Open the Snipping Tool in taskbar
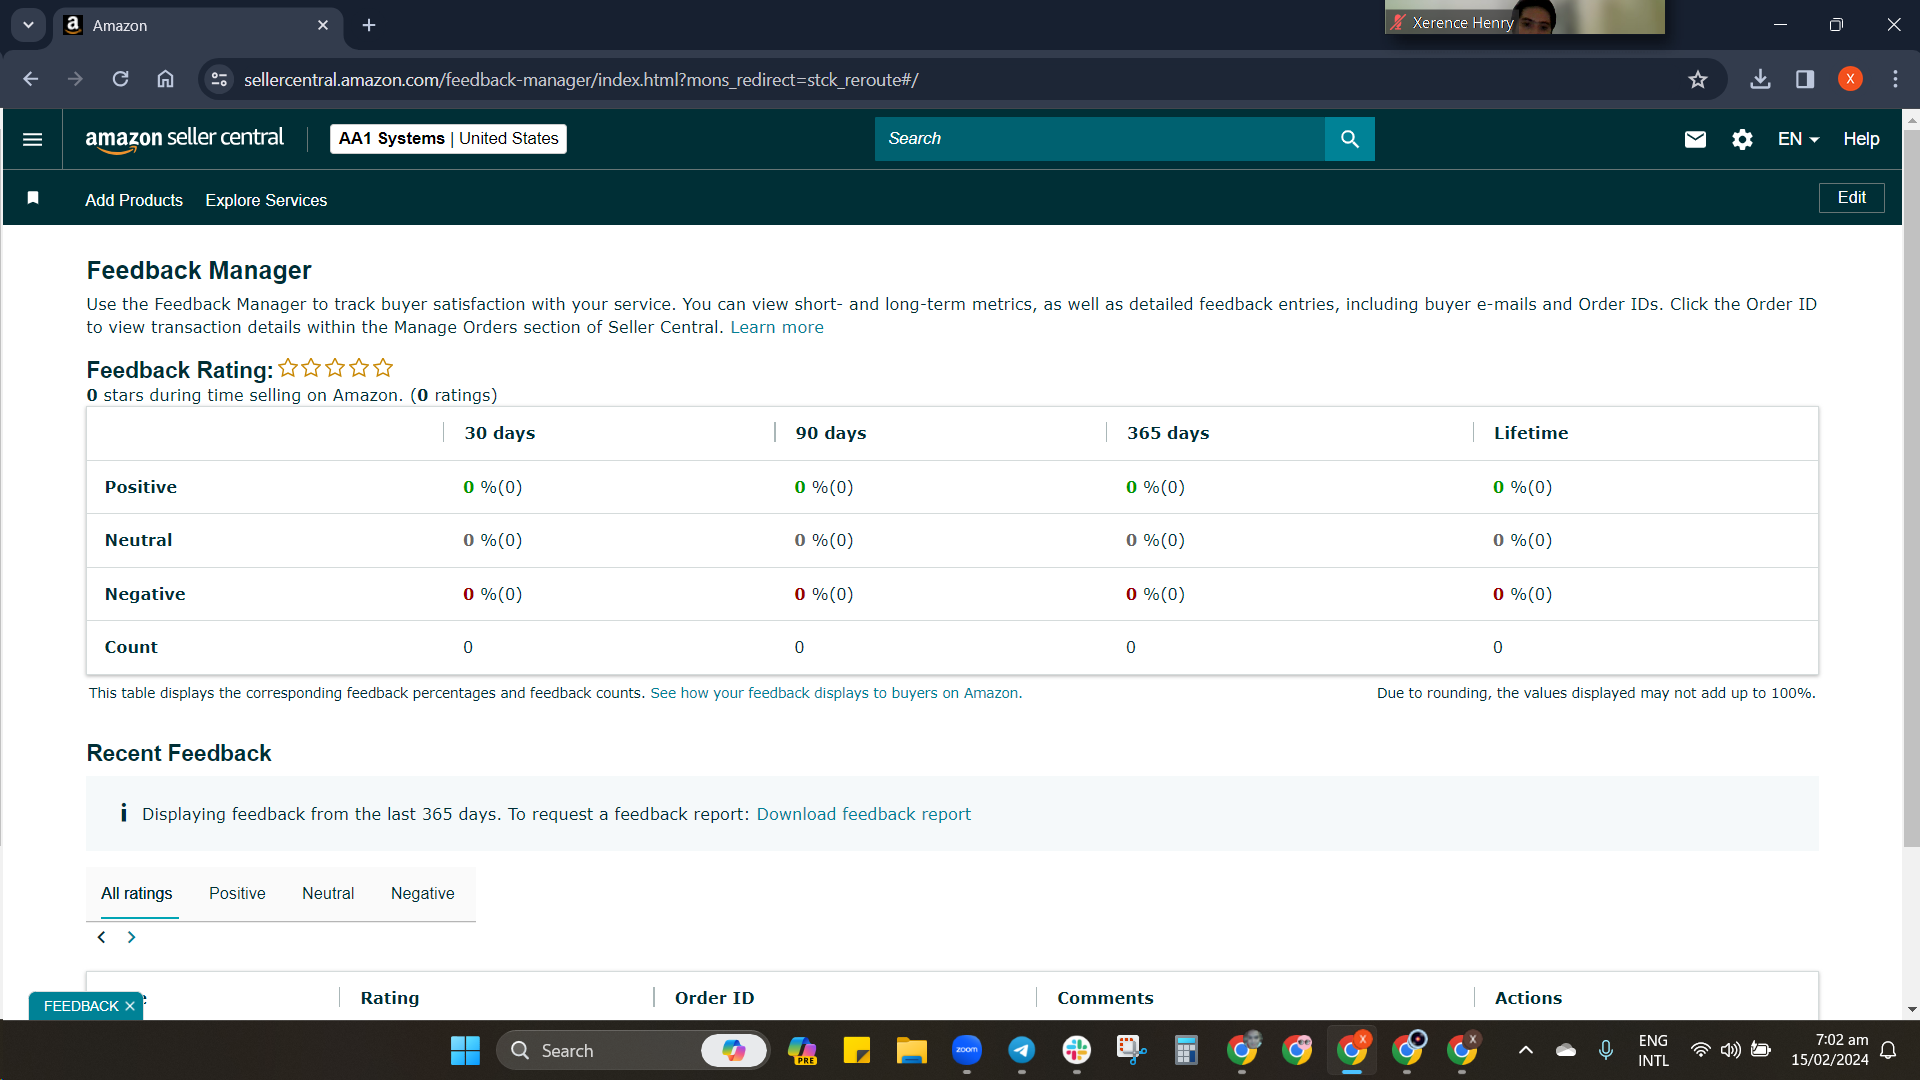This screenshot has width=1920, height=1080. 1131,1050
